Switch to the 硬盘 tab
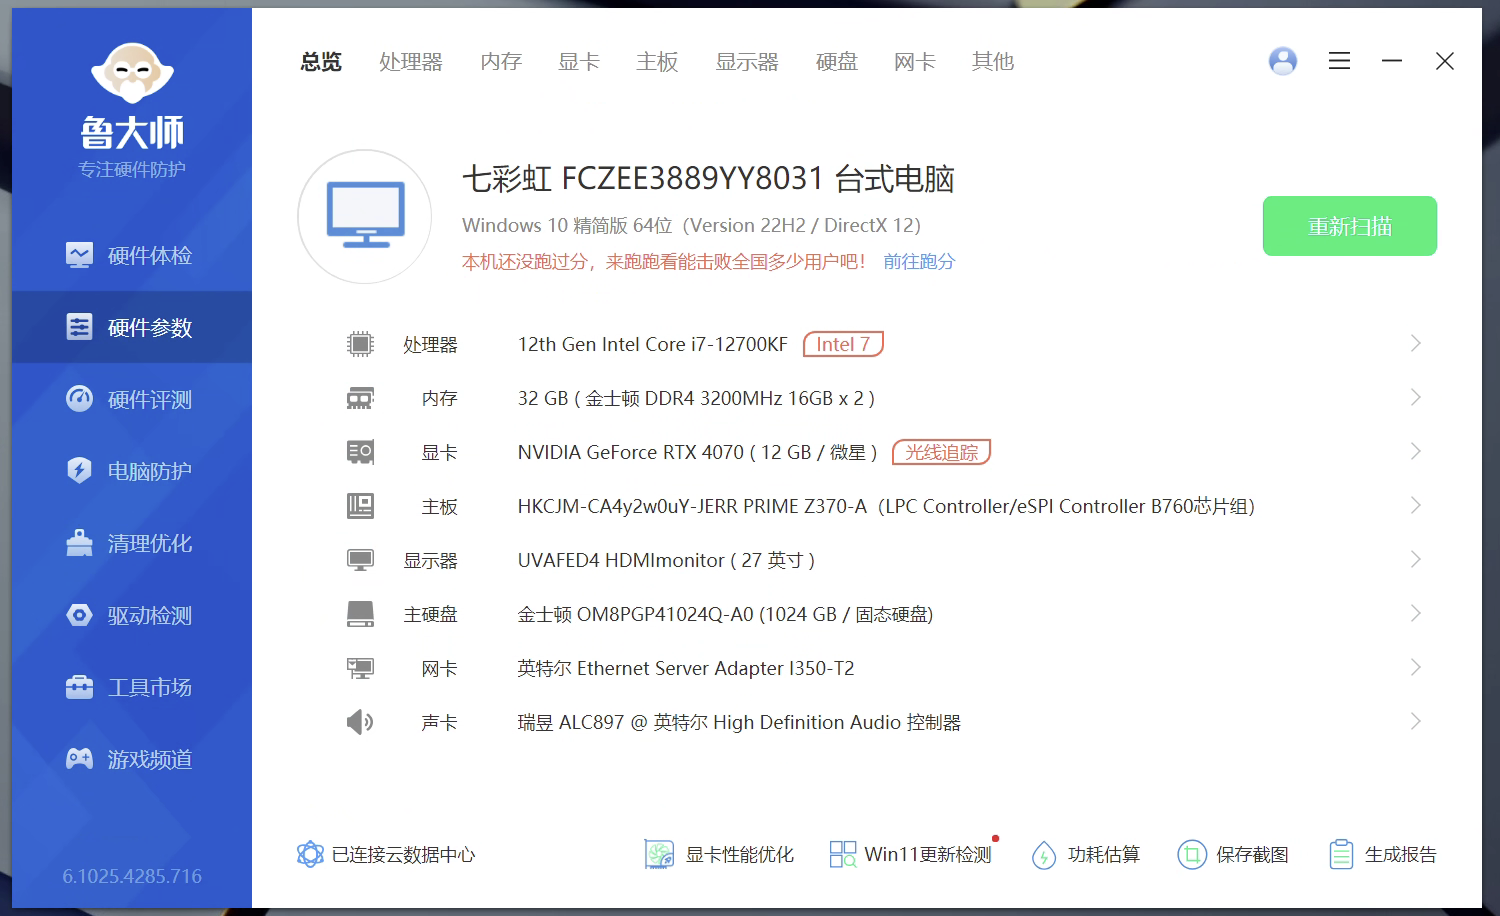1500x916 pixels. coord(836,62)
